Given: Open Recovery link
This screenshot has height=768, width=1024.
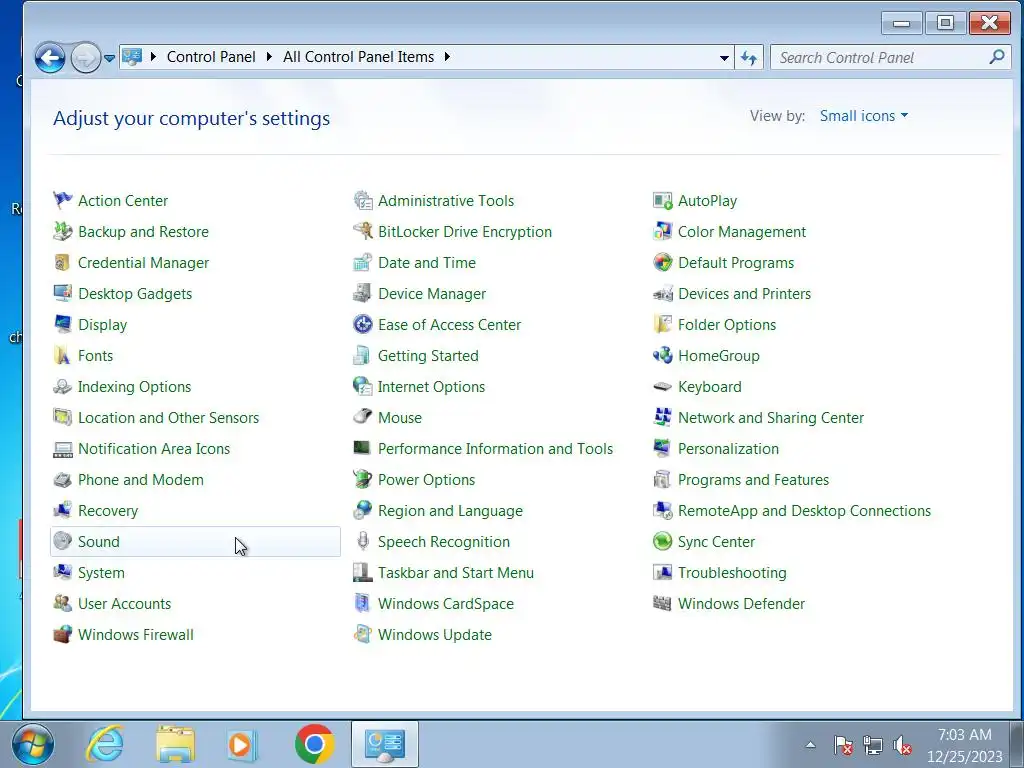Looking at the screenshot, I should pos(108,511).
